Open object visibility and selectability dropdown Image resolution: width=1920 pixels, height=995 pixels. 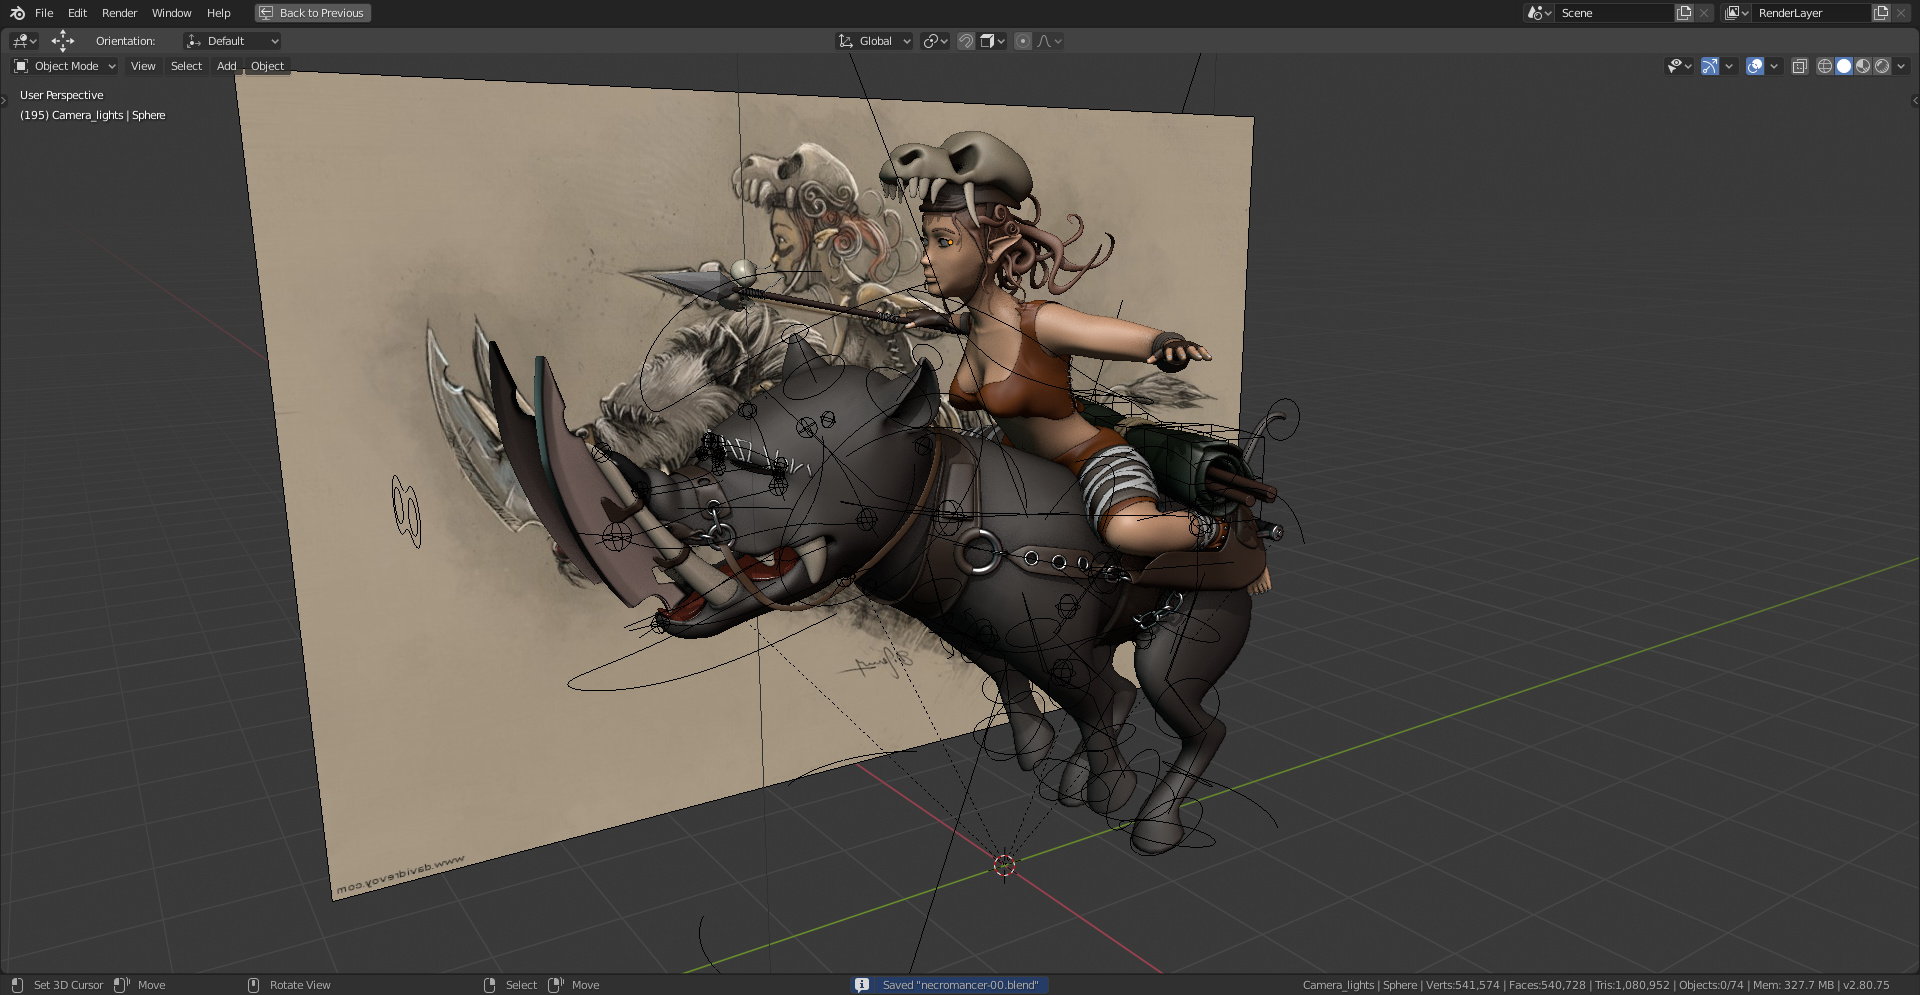(x=1679, y=66)
